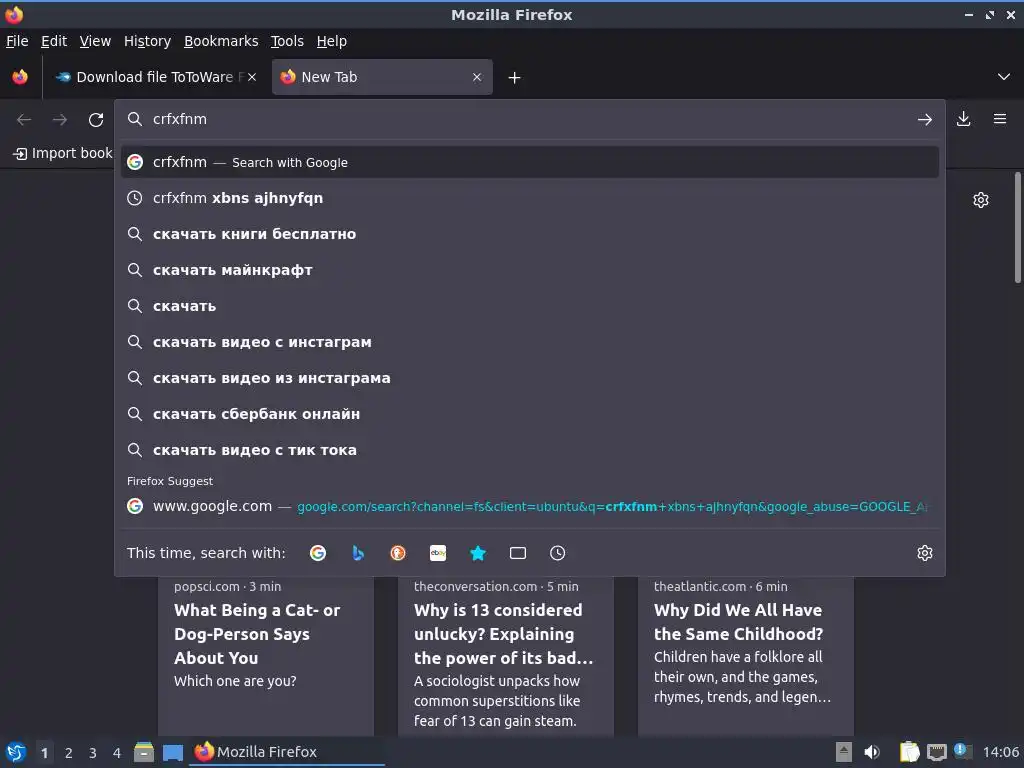Open the Edit menu
The image size is (1024, 768).
54,41
